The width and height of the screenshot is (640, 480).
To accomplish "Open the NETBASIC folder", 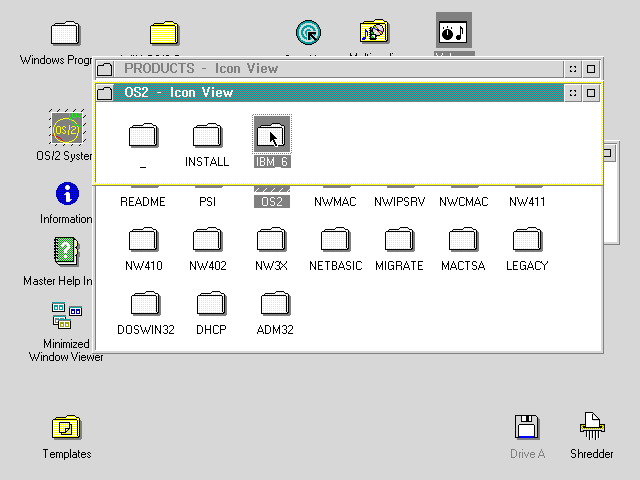I will [336, 239].
